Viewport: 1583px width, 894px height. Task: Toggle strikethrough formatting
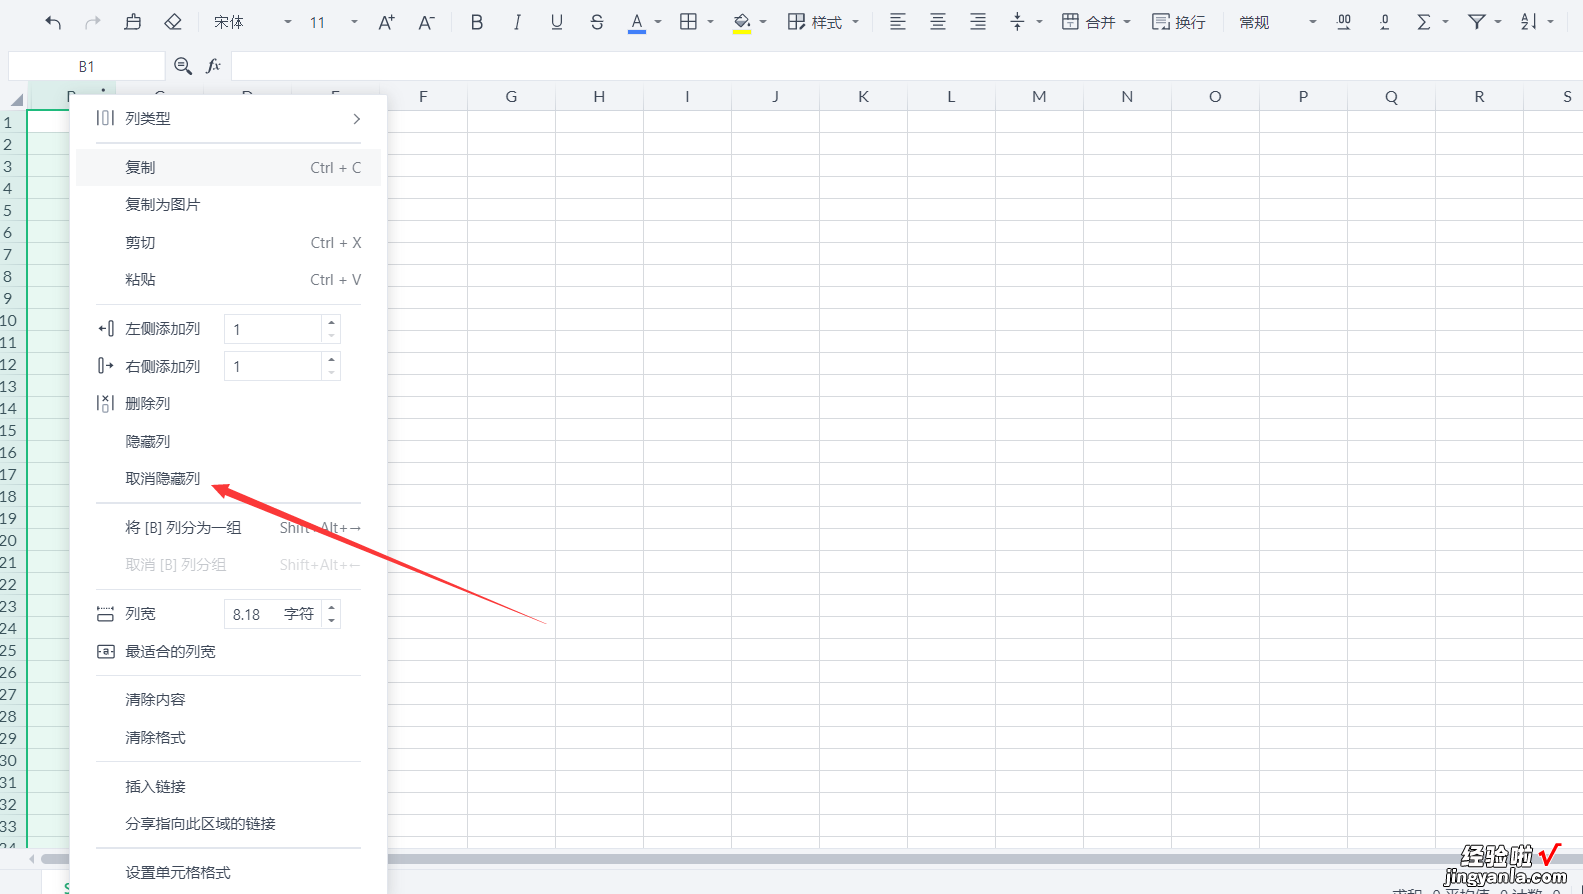tap(597, 22)
